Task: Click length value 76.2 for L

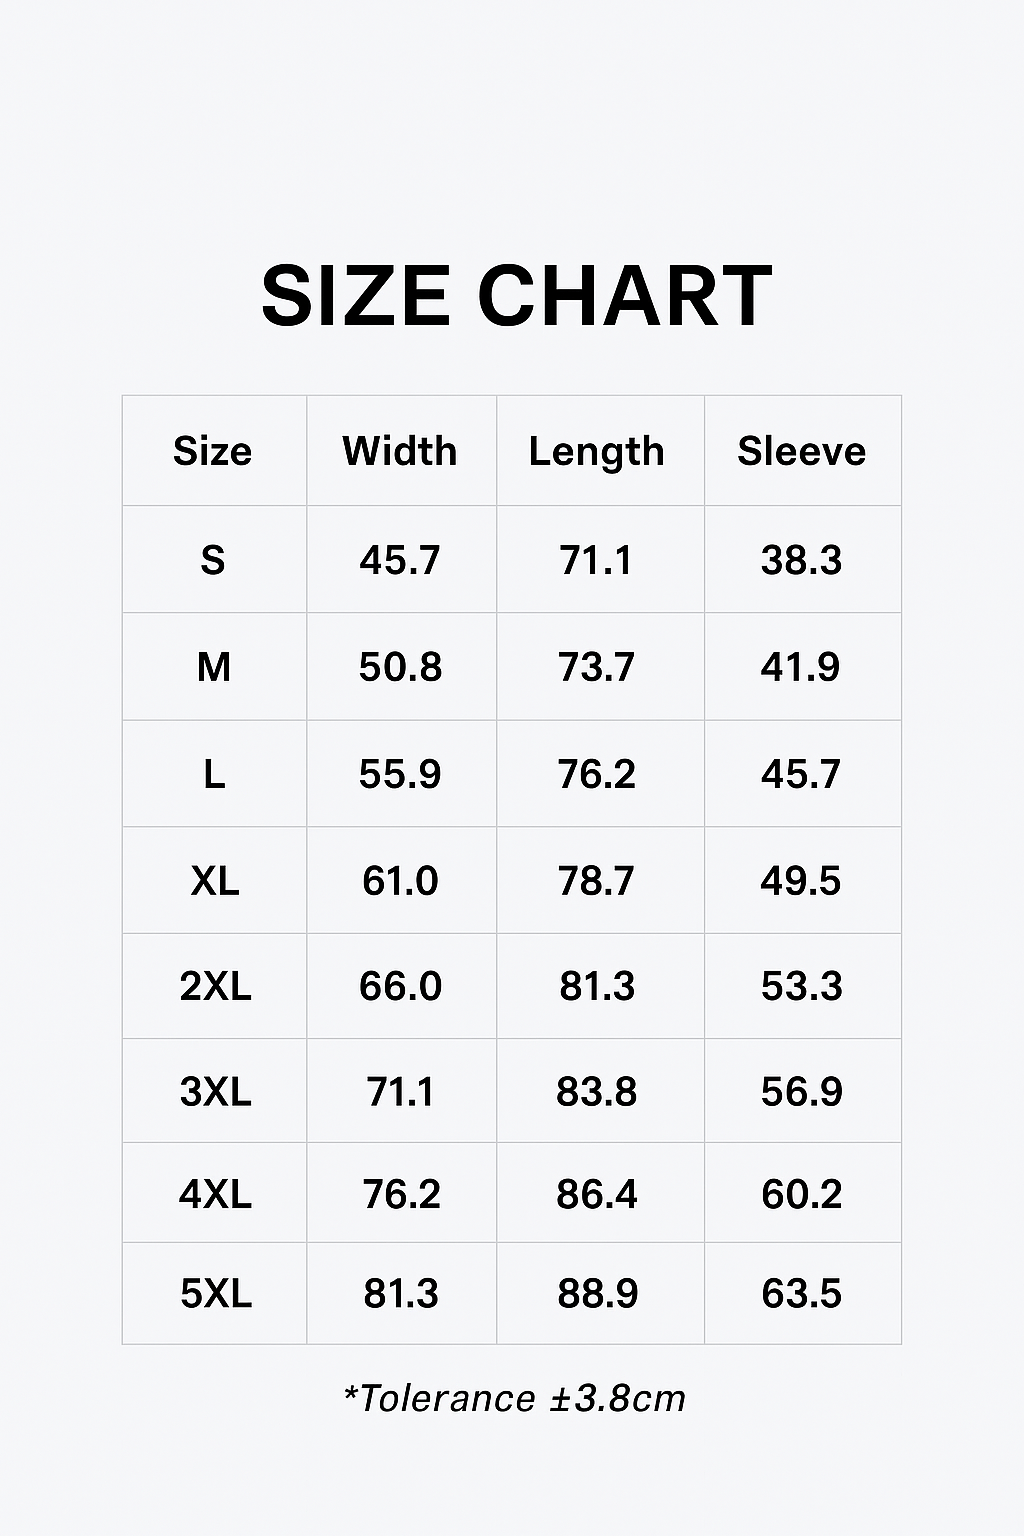Action: 597,774
